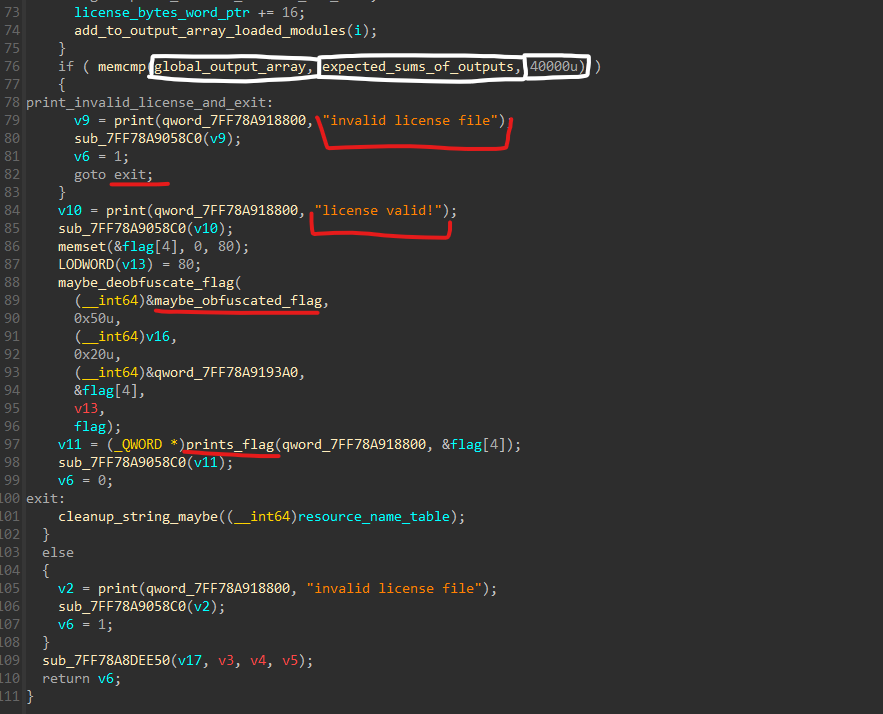Click prints_flag function call
The image size is (883, 714).
click(232, 444)
